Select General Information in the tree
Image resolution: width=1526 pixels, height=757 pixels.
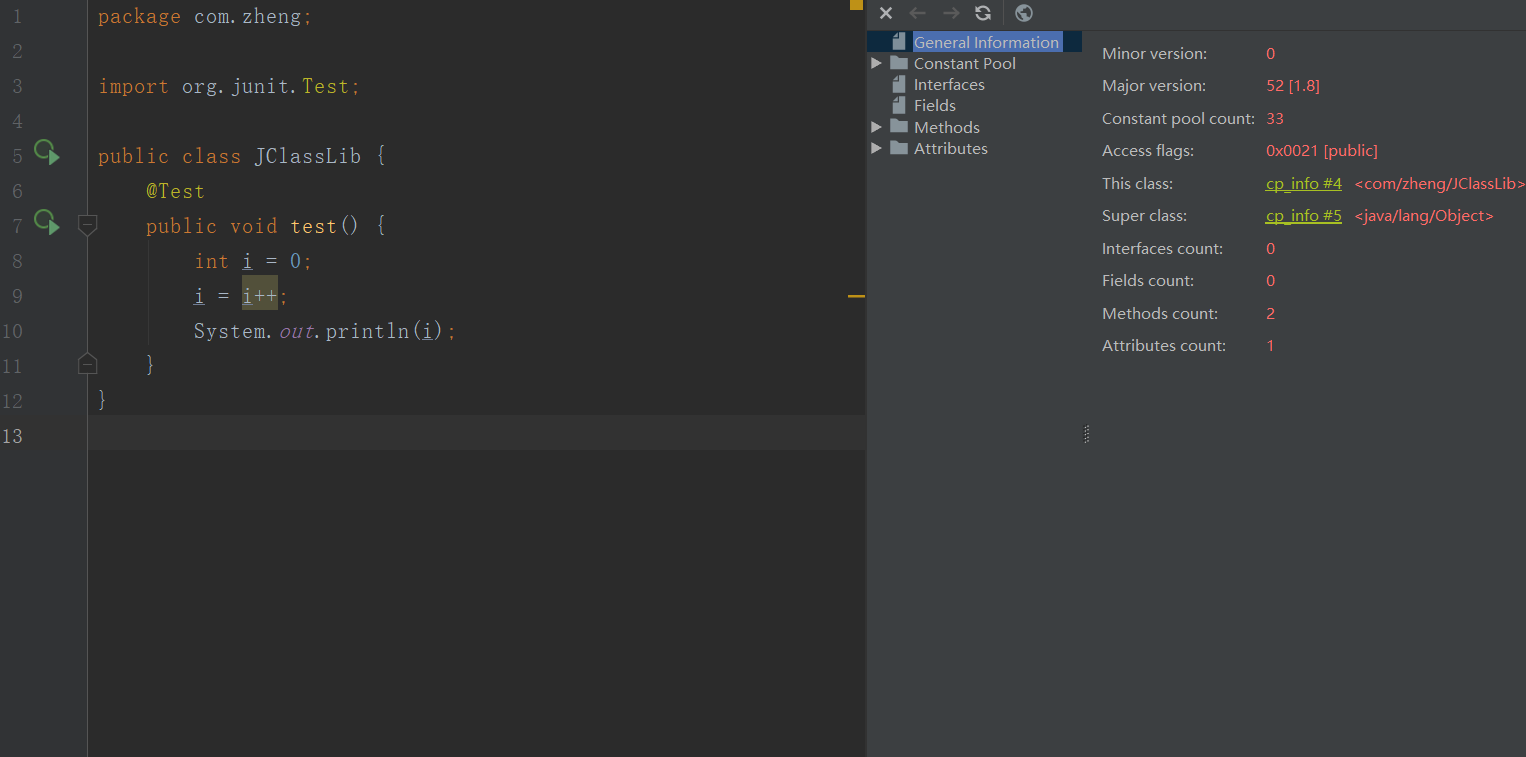click(x=985, y=42)
